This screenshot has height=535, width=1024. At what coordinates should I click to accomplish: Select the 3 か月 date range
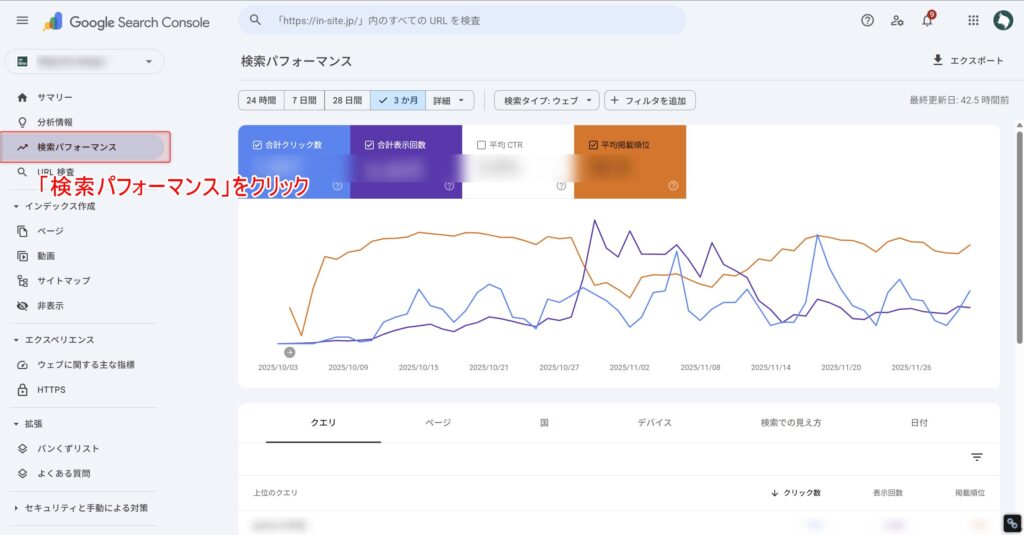coord(398,101)
